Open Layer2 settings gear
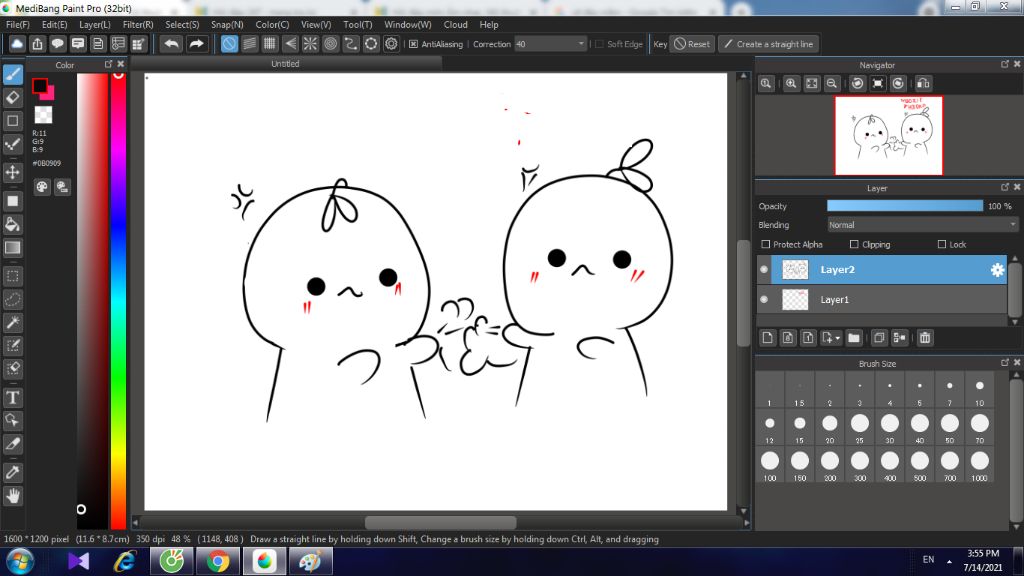This screenshot has width=1024, height=576. (x=997, y=270)
